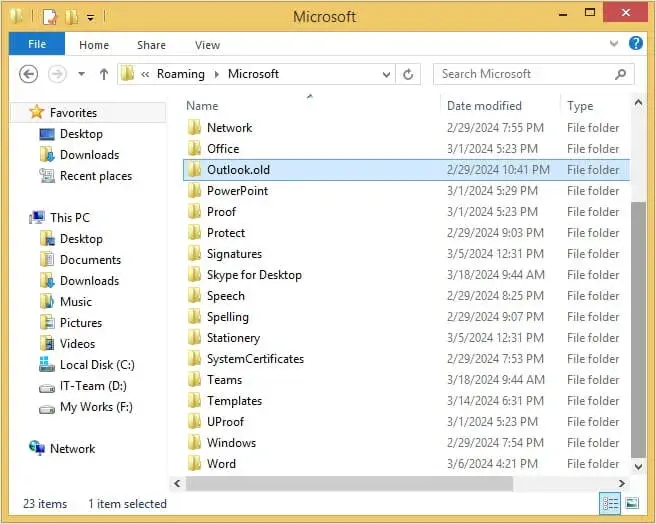Sort by Date modified column header
Viewport: 656px width, 524px height.
point(484,105)
